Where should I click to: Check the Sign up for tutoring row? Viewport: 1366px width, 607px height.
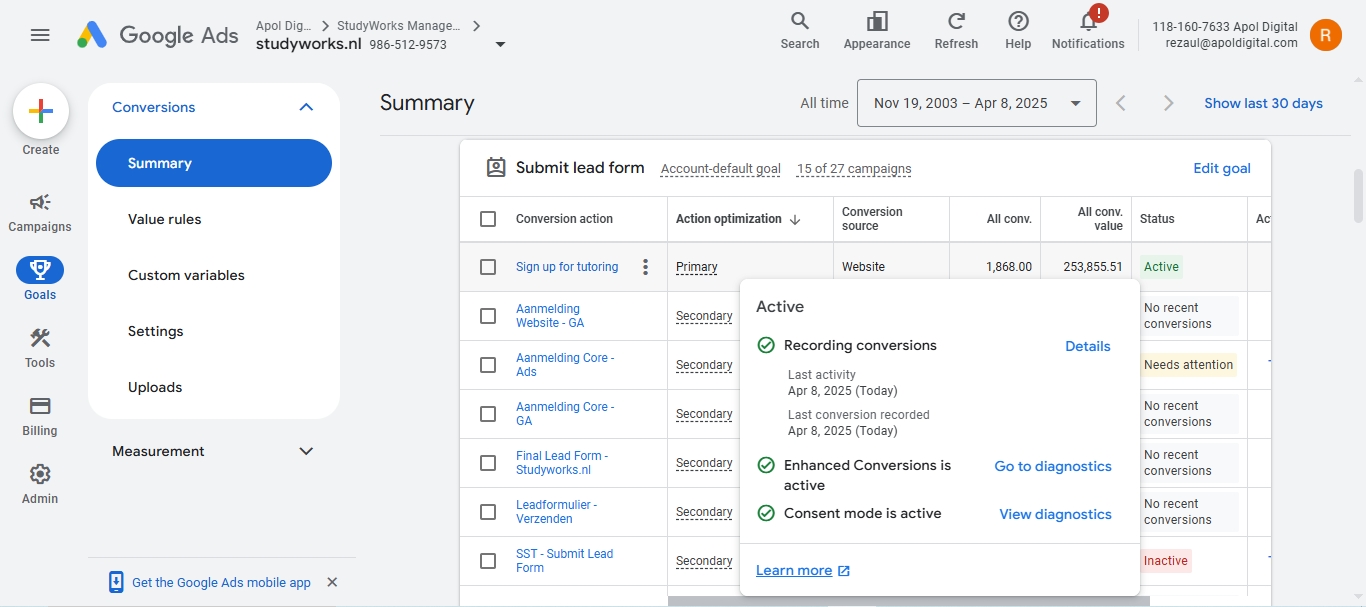coord(488,267)
